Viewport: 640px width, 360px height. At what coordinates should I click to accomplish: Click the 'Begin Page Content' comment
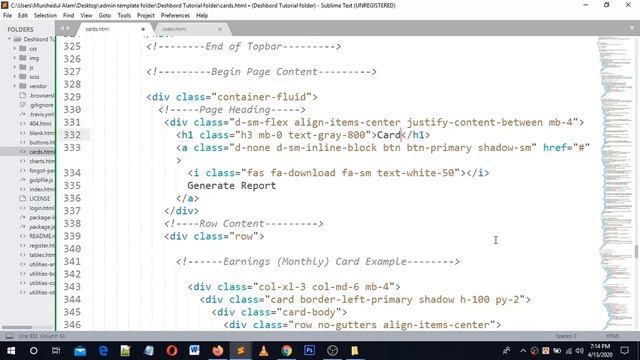[x=261, y=72]
